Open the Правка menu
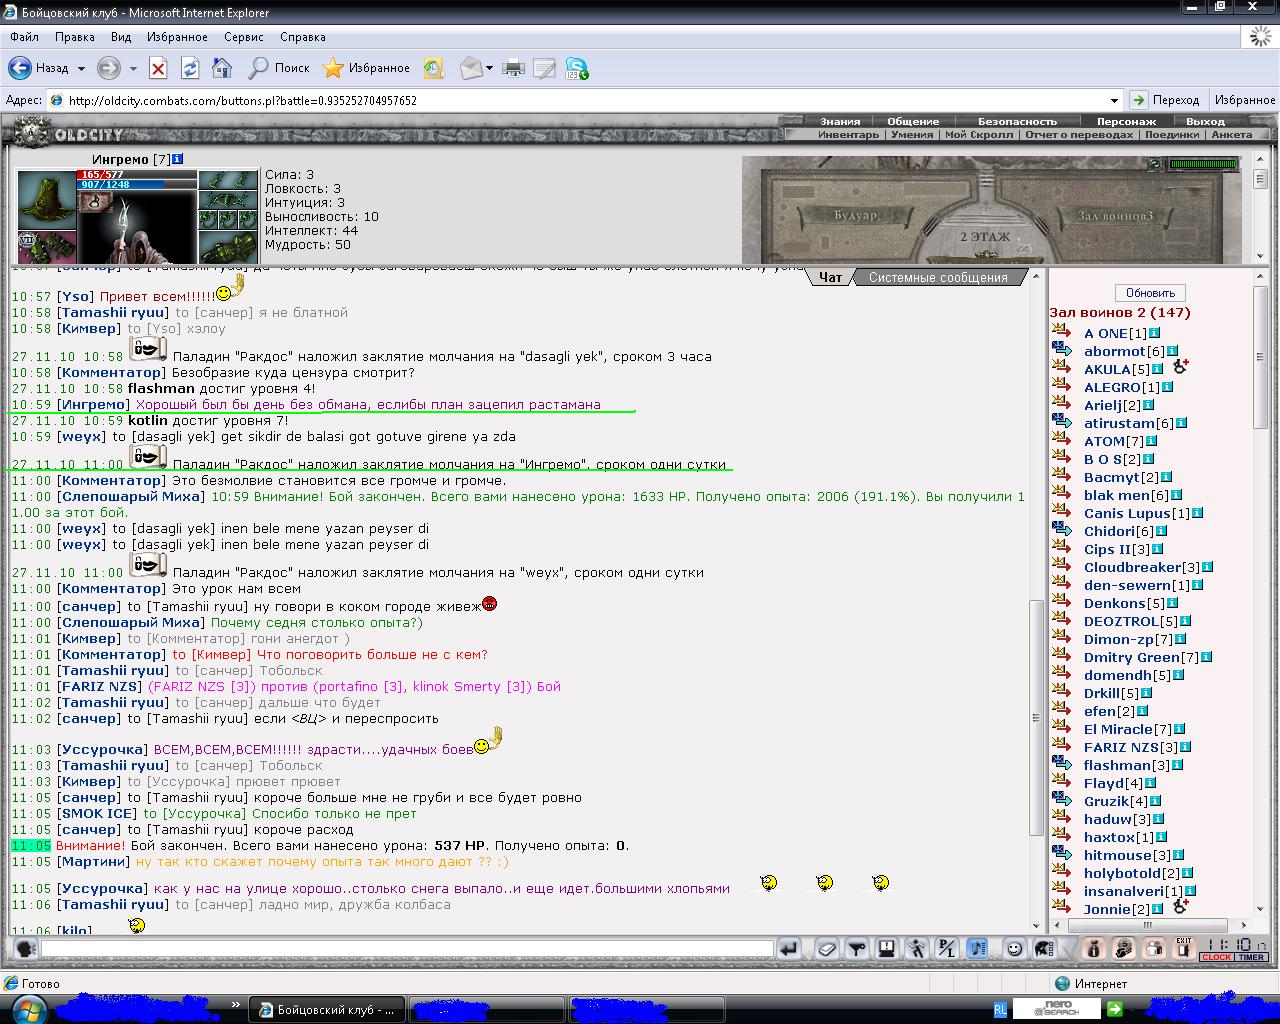The height and width of the screenshot is (1024, 1280). [75, 37]
